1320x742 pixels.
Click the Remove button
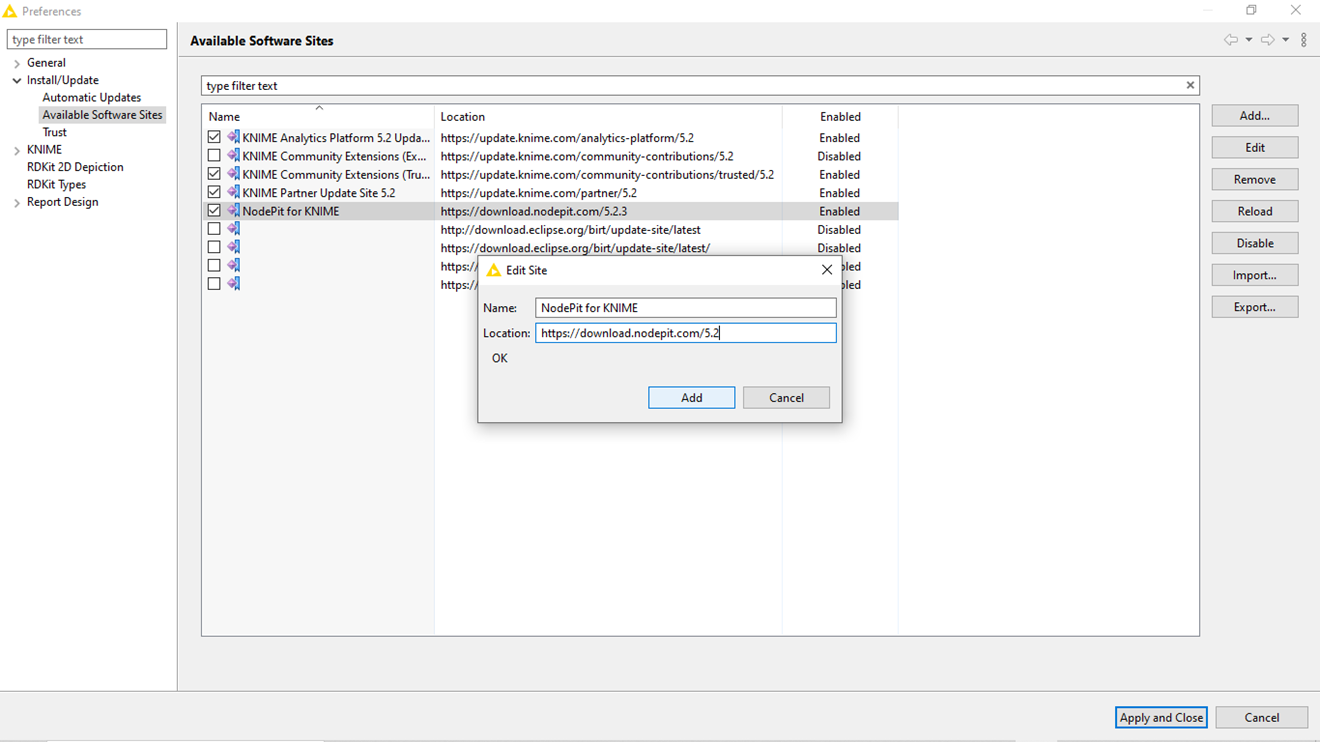coord(1255,179)
